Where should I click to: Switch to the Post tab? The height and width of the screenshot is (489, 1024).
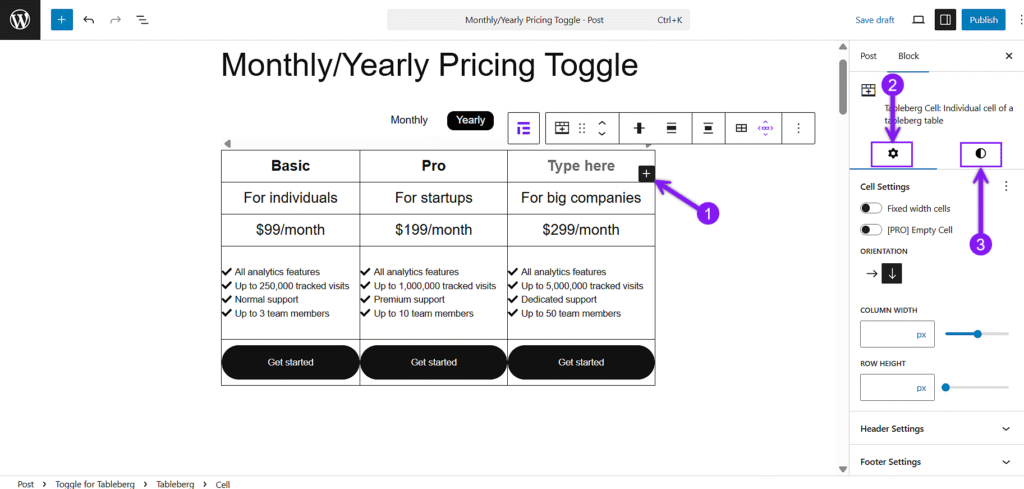coord(868,56)
